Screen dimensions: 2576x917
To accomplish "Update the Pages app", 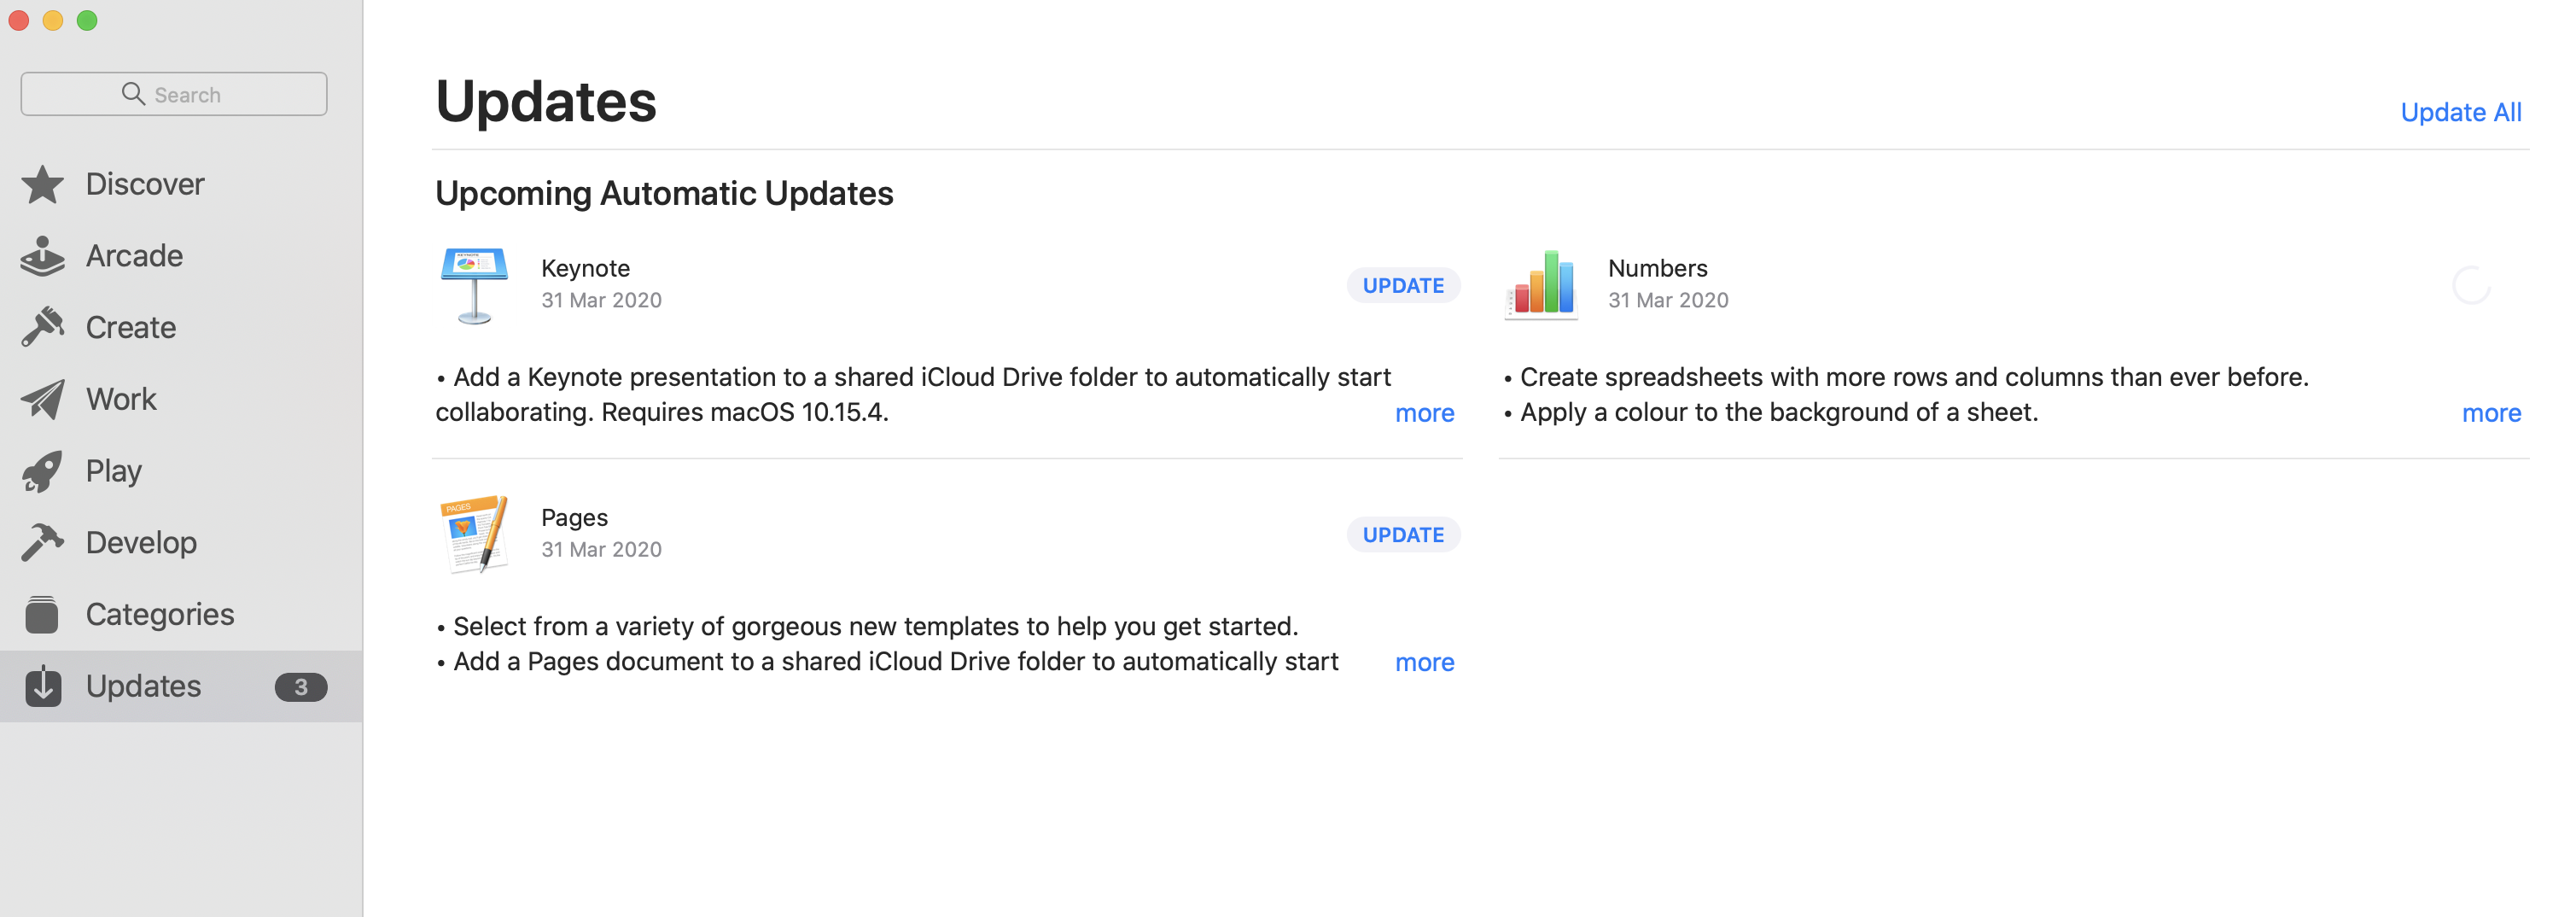I will tap(1403, 535).
